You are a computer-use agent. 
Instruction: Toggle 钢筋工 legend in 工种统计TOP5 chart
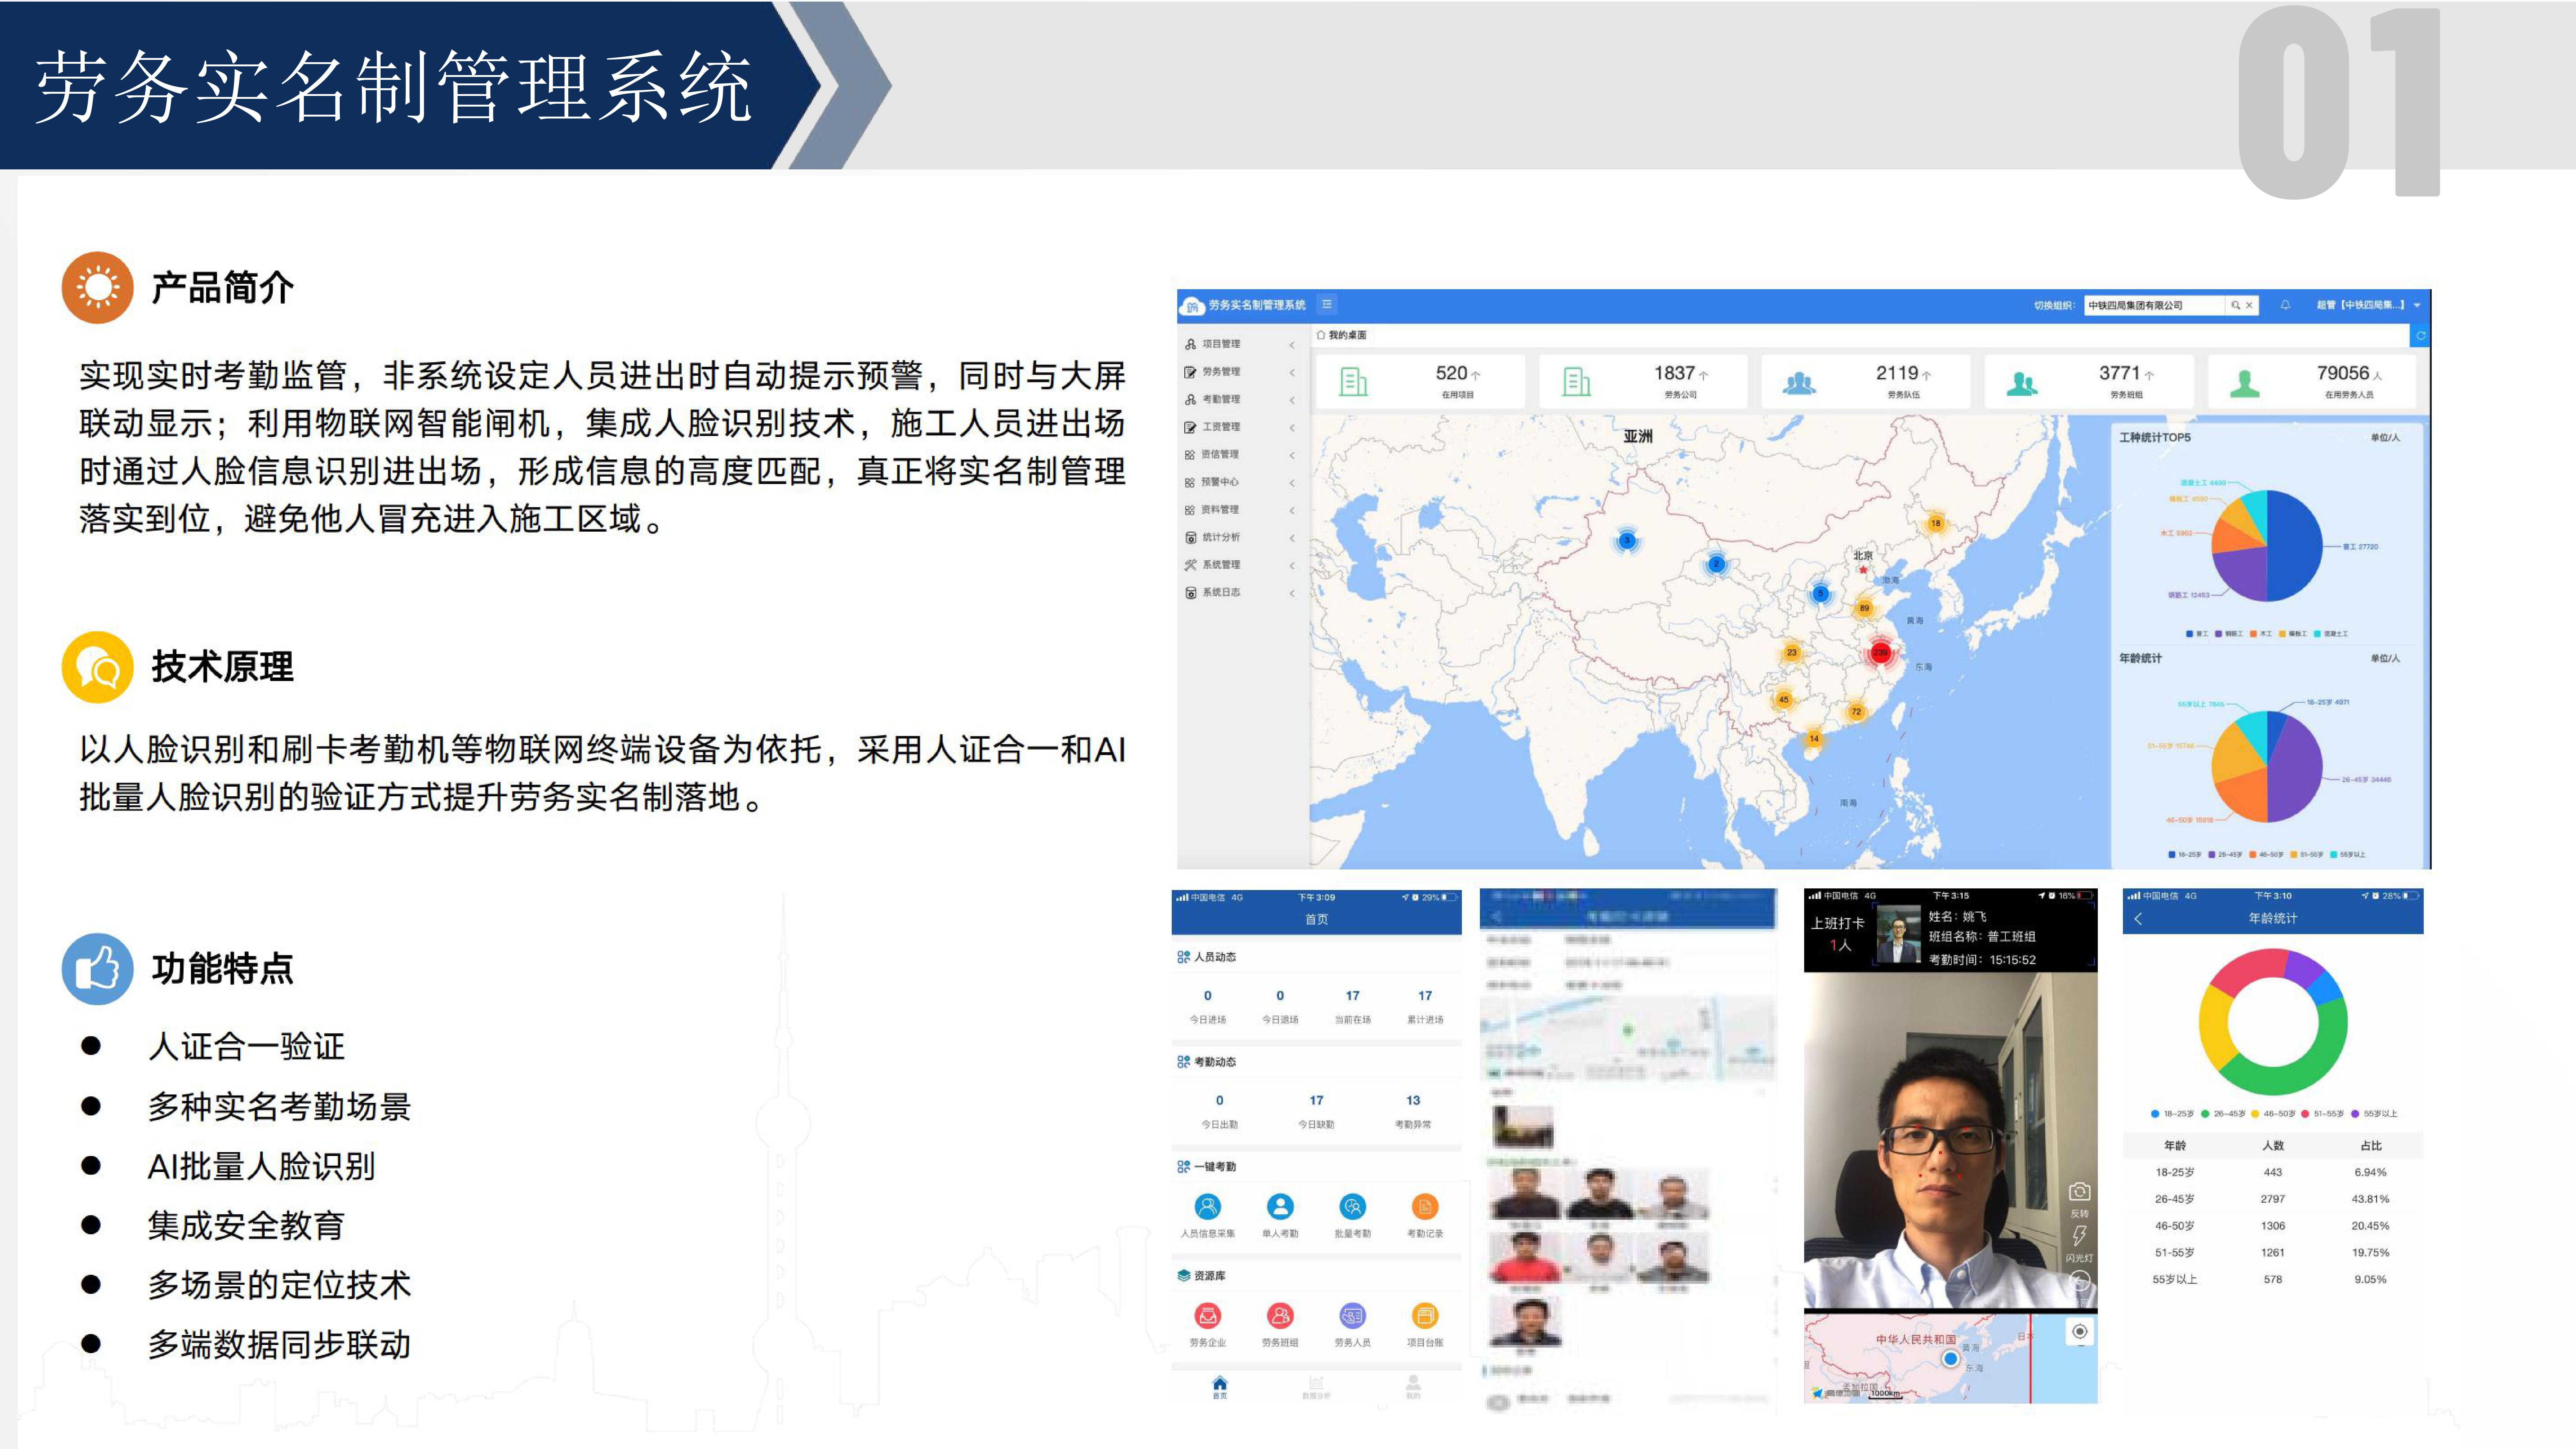coord(2229,634)
